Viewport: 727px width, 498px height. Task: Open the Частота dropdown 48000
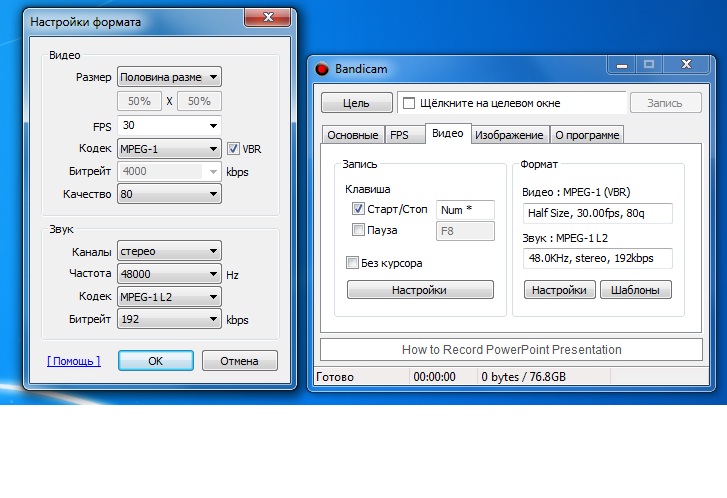pyautogui.click(x=169, y=274)
